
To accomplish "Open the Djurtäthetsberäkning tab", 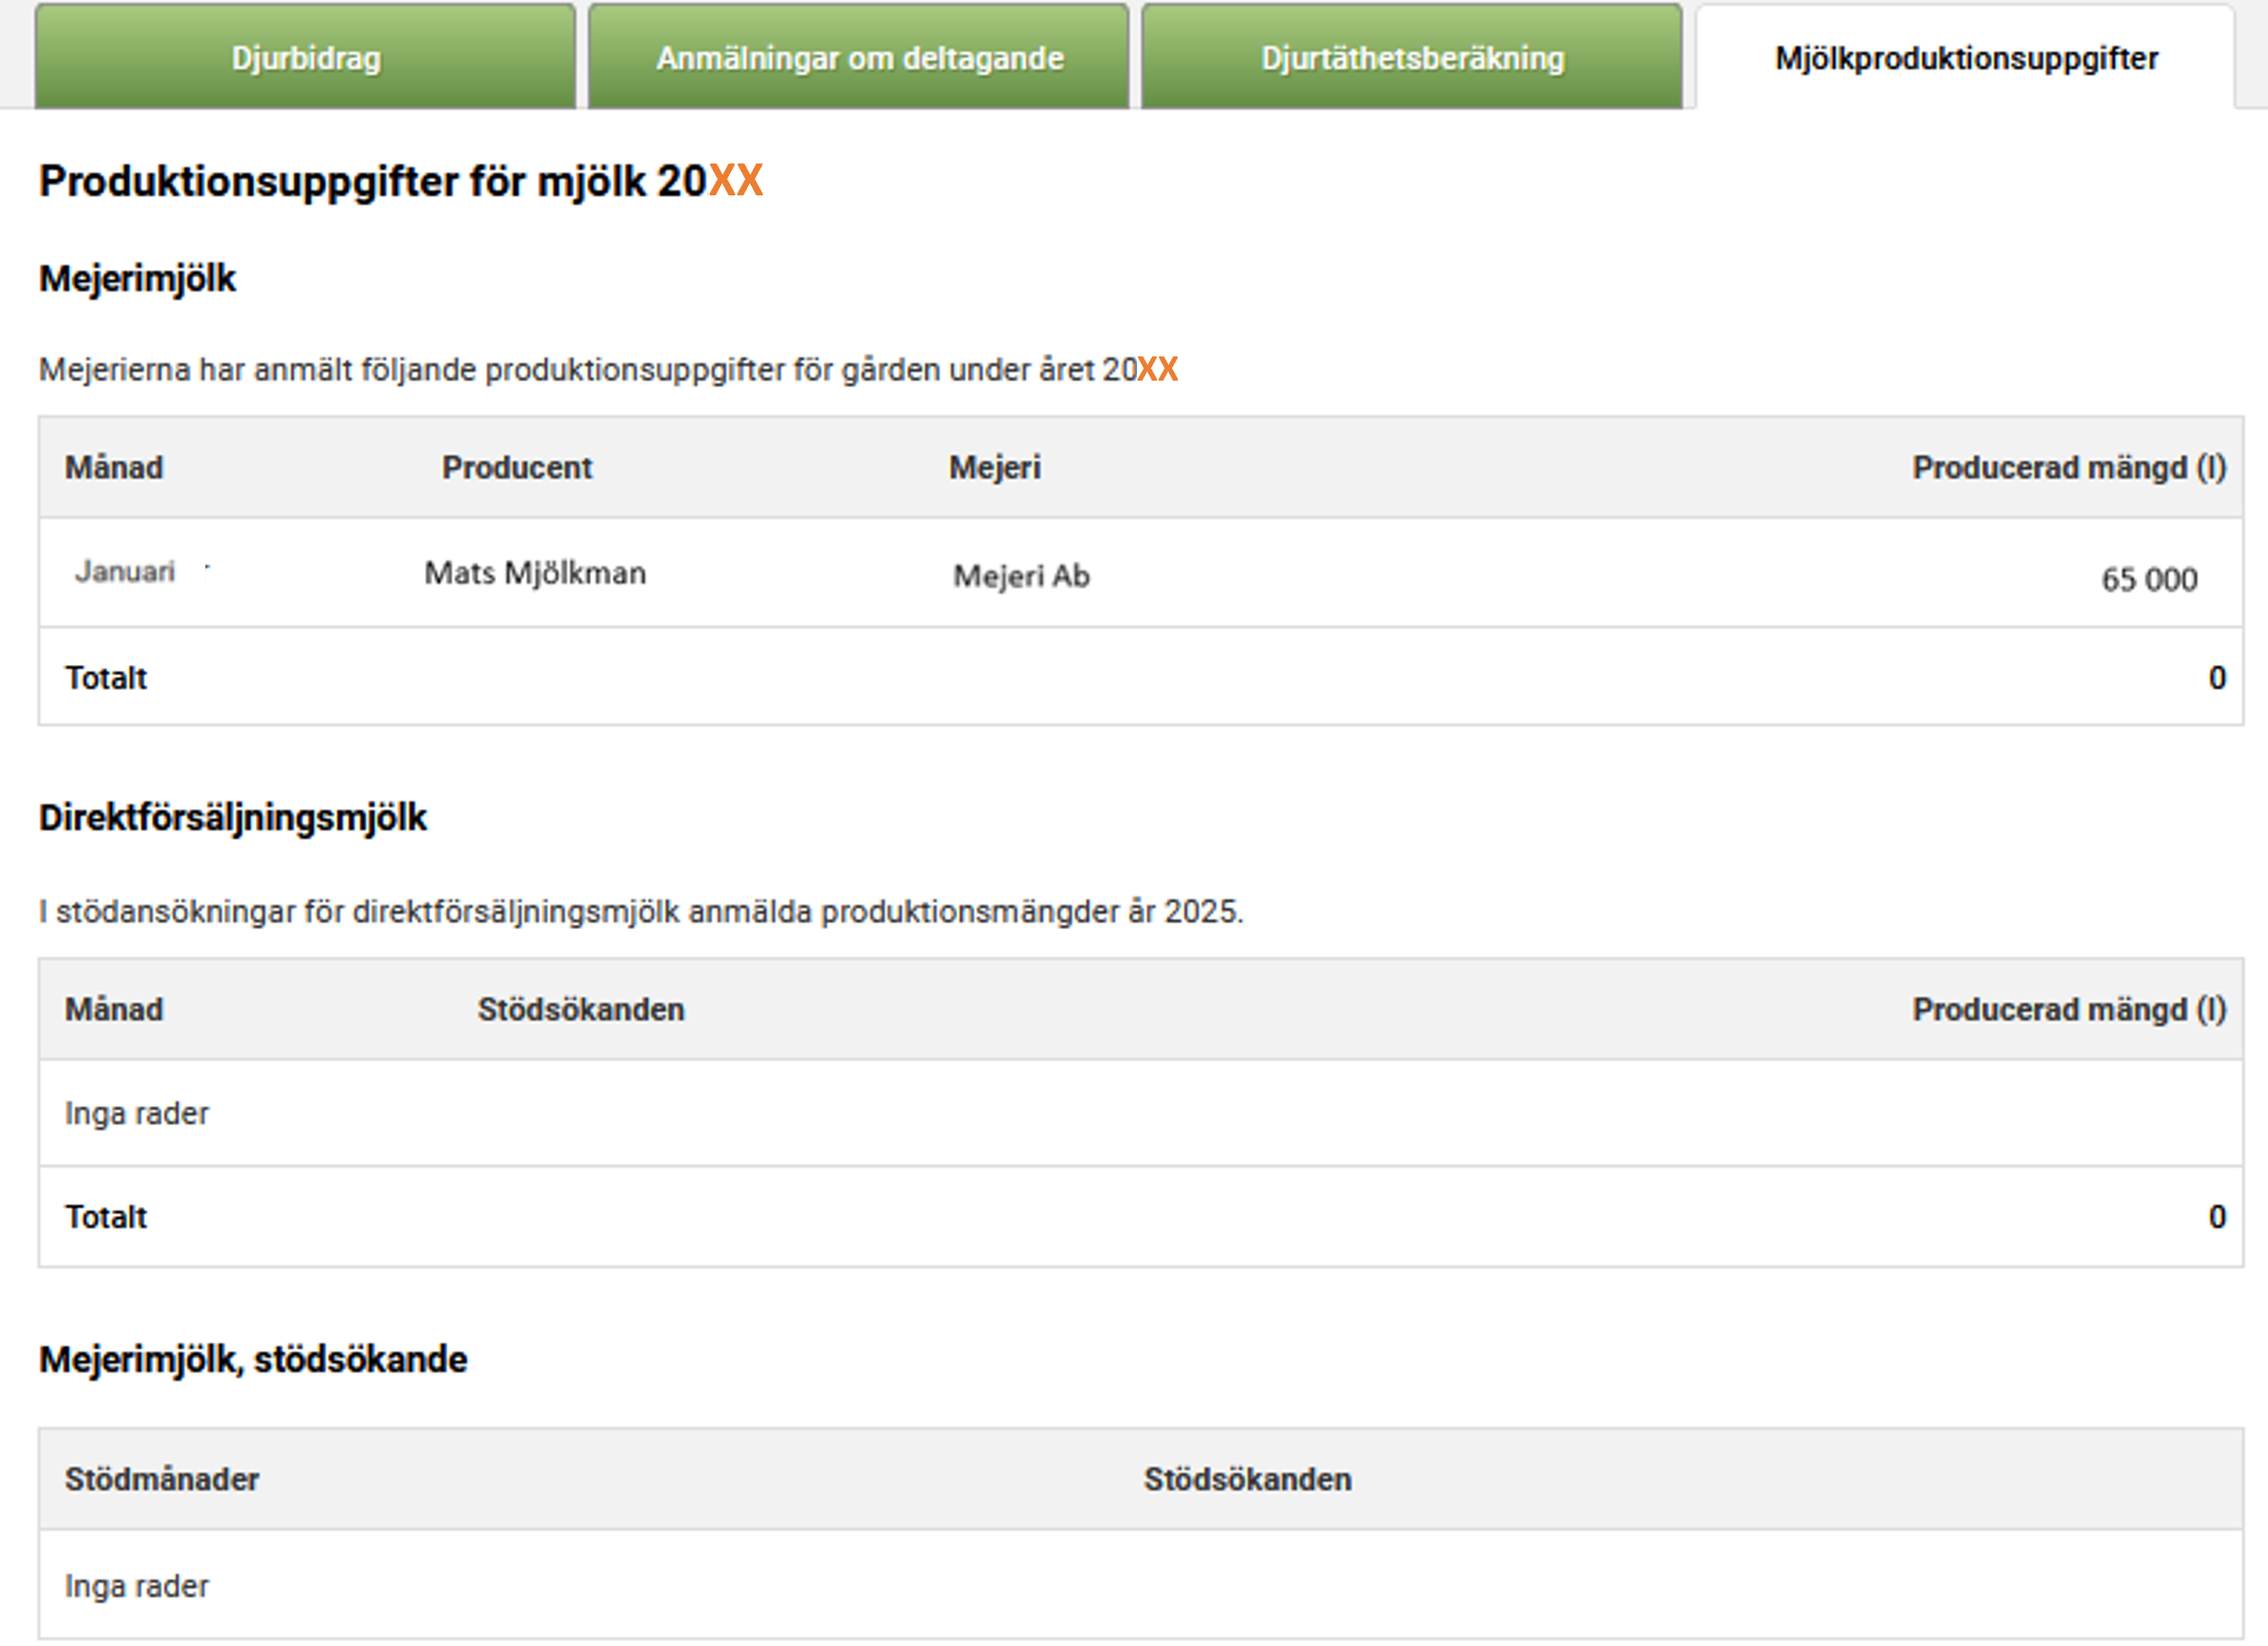I will tap(1412, 58).
